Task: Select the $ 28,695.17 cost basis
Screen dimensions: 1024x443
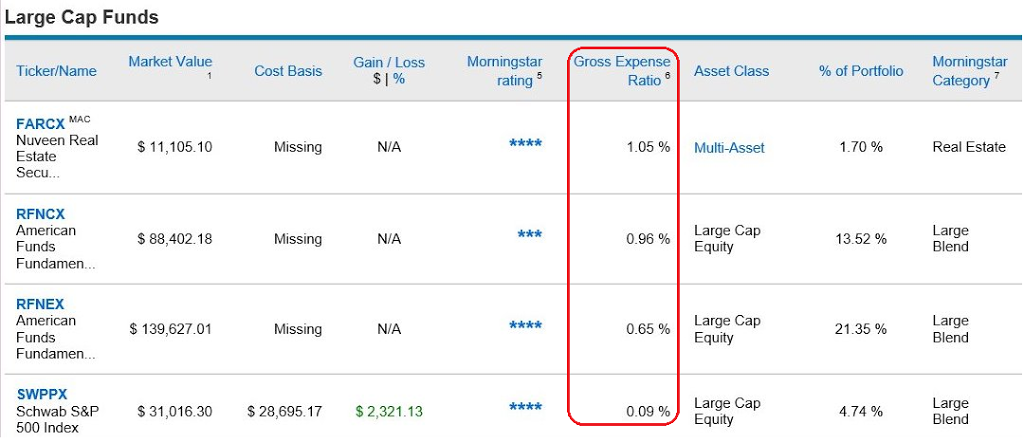Action: pos(285,411)
